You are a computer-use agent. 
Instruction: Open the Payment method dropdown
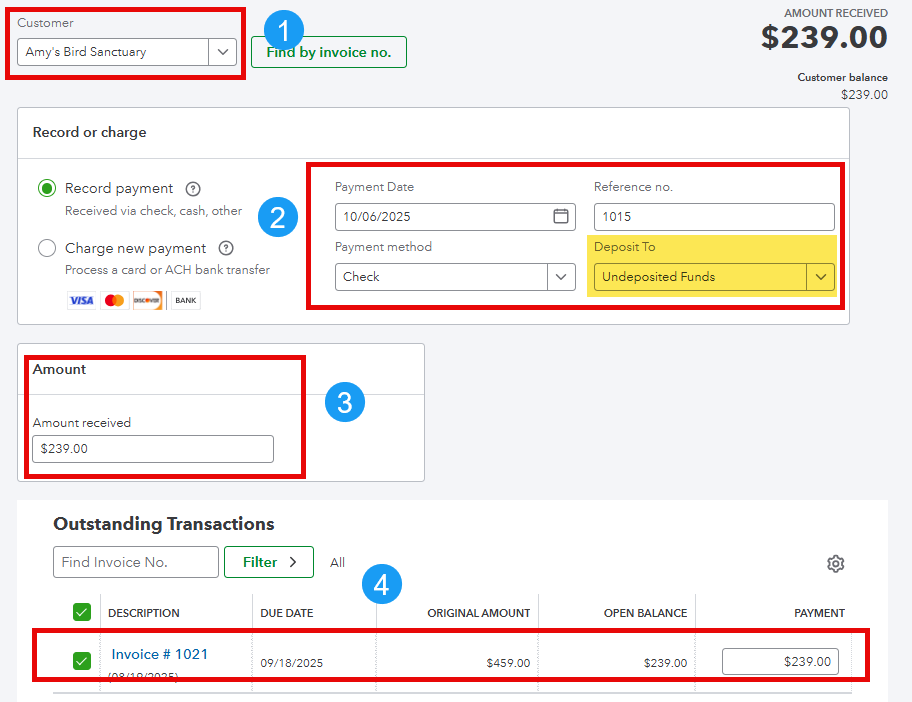pyautogui.click(x=561, y=277)
